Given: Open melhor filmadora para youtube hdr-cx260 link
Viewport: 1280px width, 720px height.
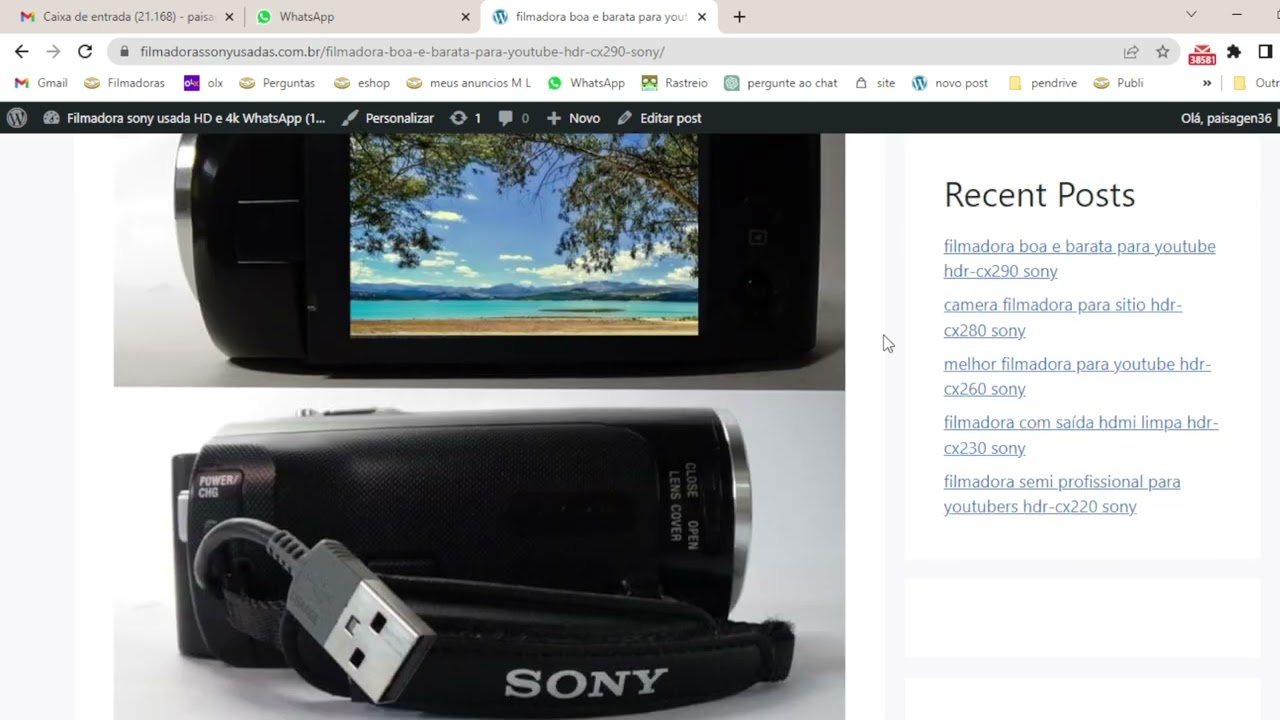Looking at the screenshot, I should click(1077, 376).
